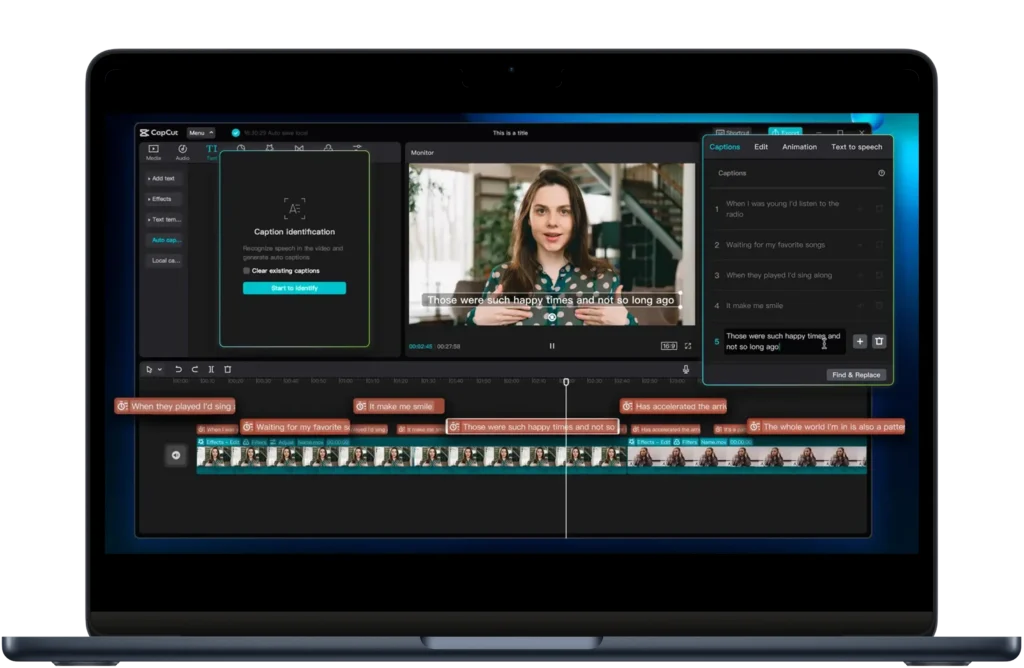Open the Audio panel icon

(183, 151)
